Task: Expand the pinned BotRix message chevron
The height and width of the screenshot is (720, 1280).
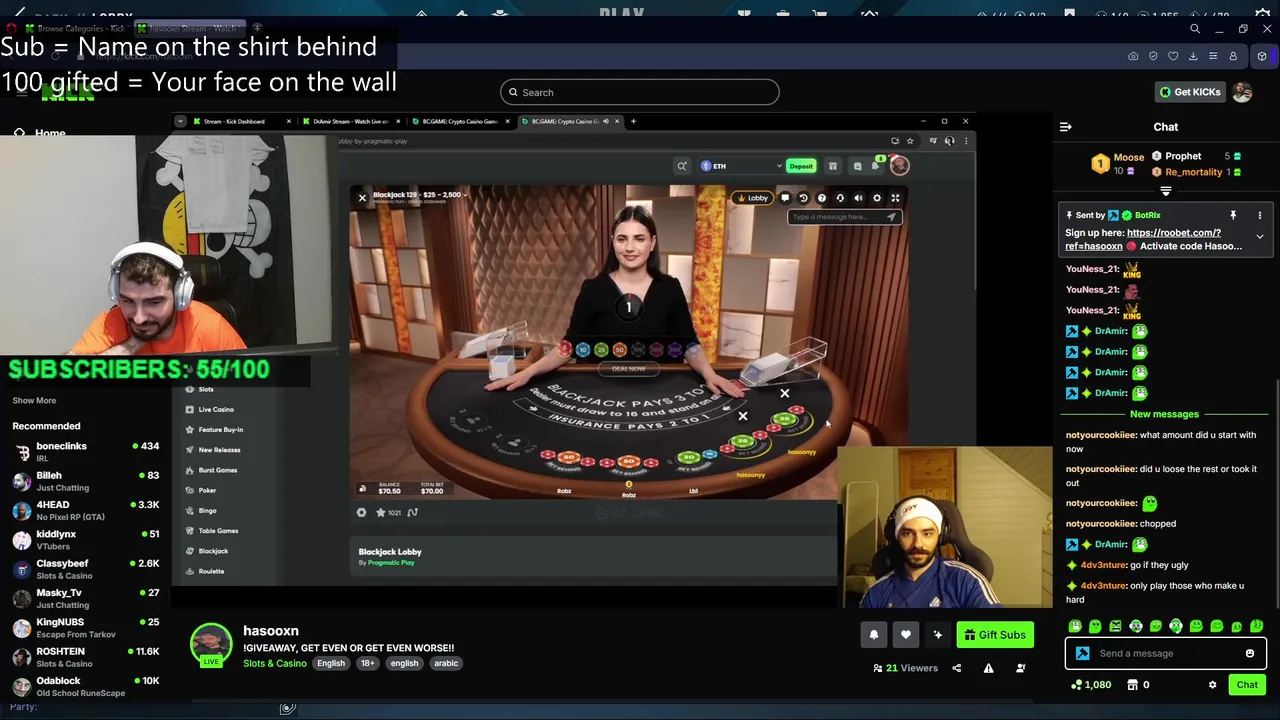Action: [1260, 237]
